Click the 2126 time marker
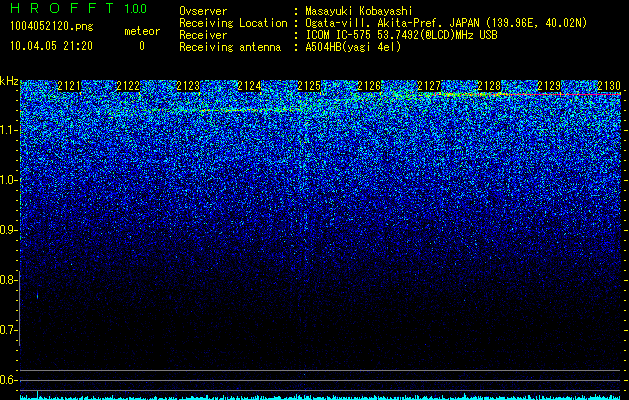 [369, 86]
